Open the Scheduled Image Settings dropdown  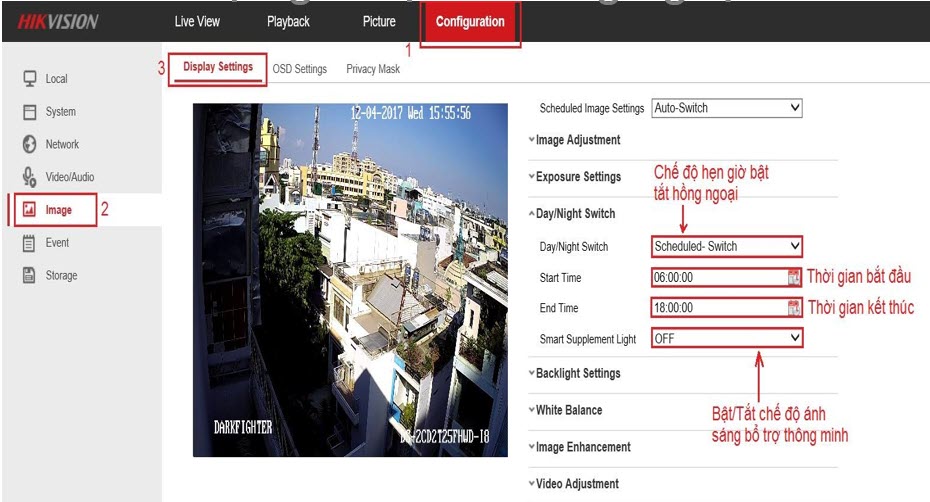pos(726,108)
